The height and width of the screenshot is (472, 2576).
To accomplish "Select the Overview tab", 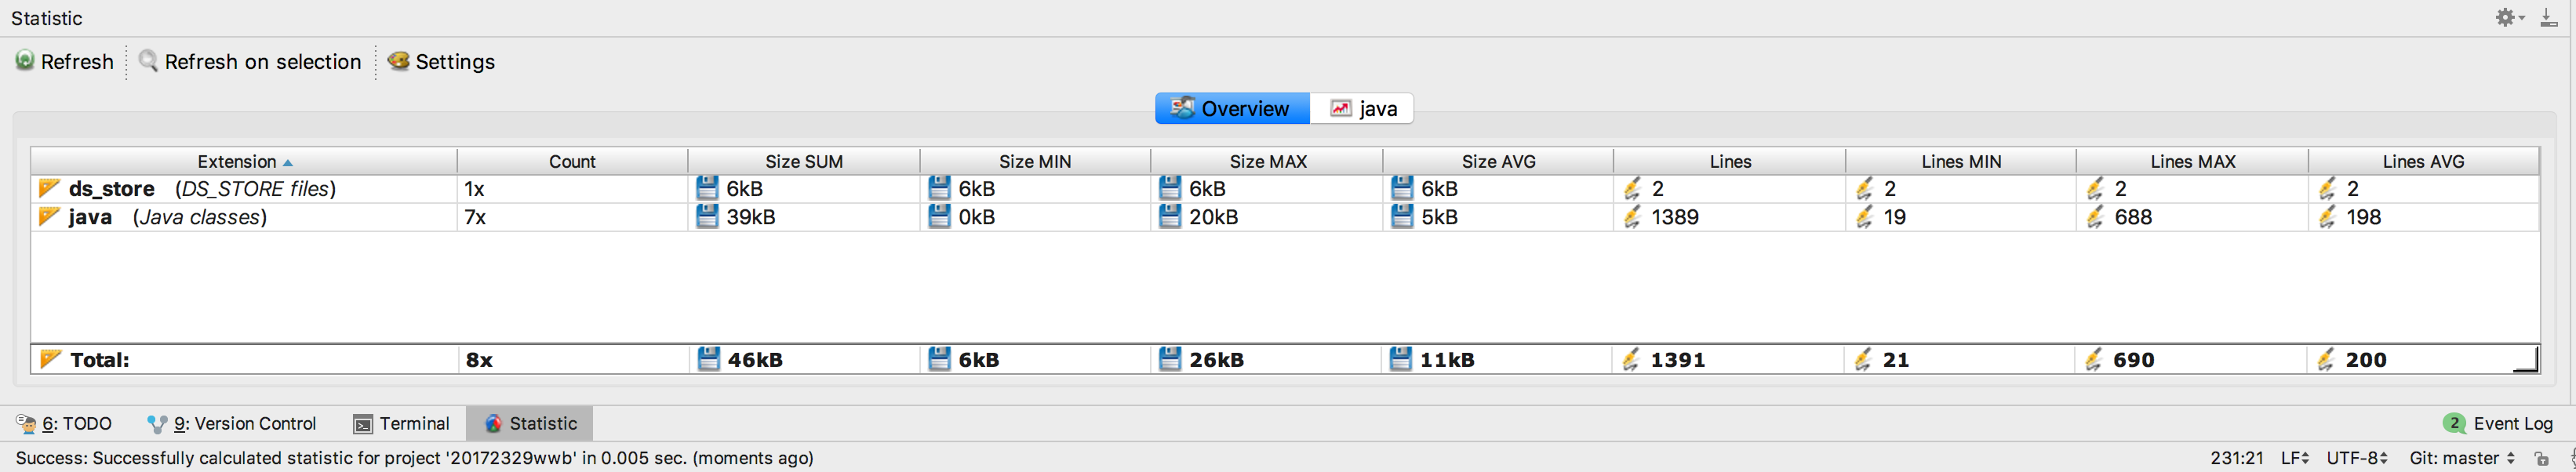I will 1232,108.
